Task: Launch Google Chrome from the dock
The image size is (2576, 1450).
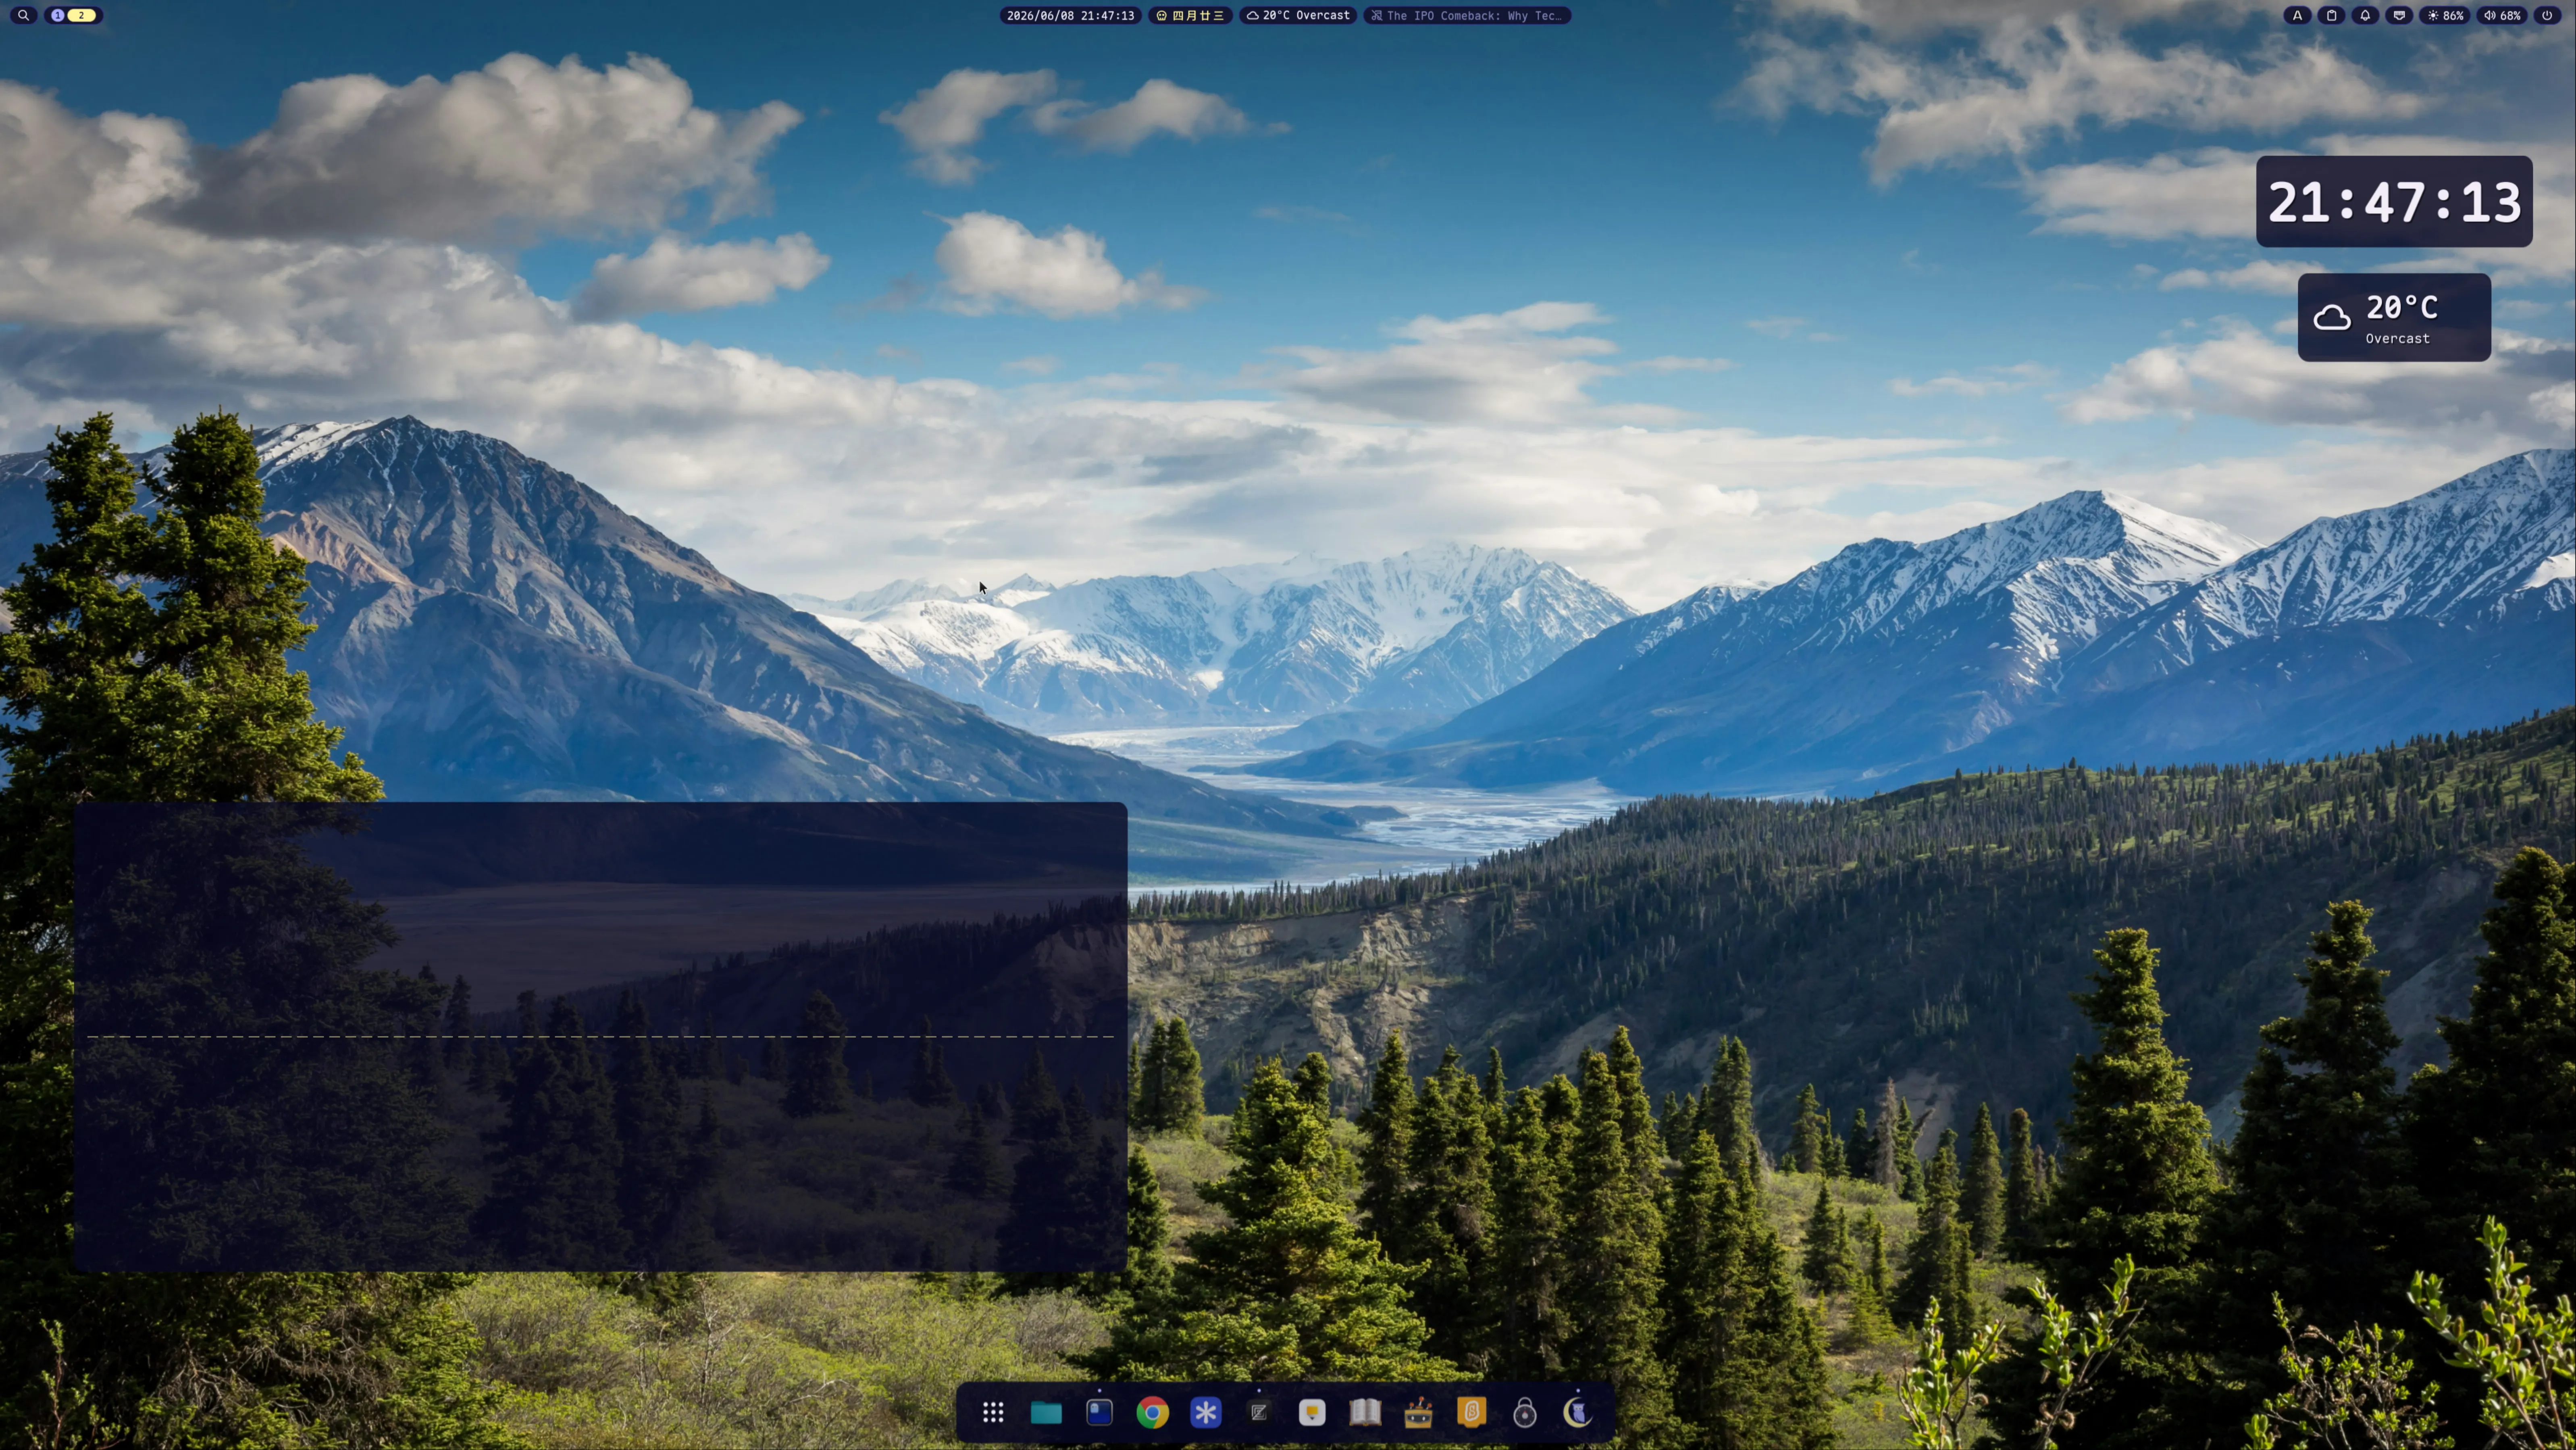Action: tap(1152, 1412)
